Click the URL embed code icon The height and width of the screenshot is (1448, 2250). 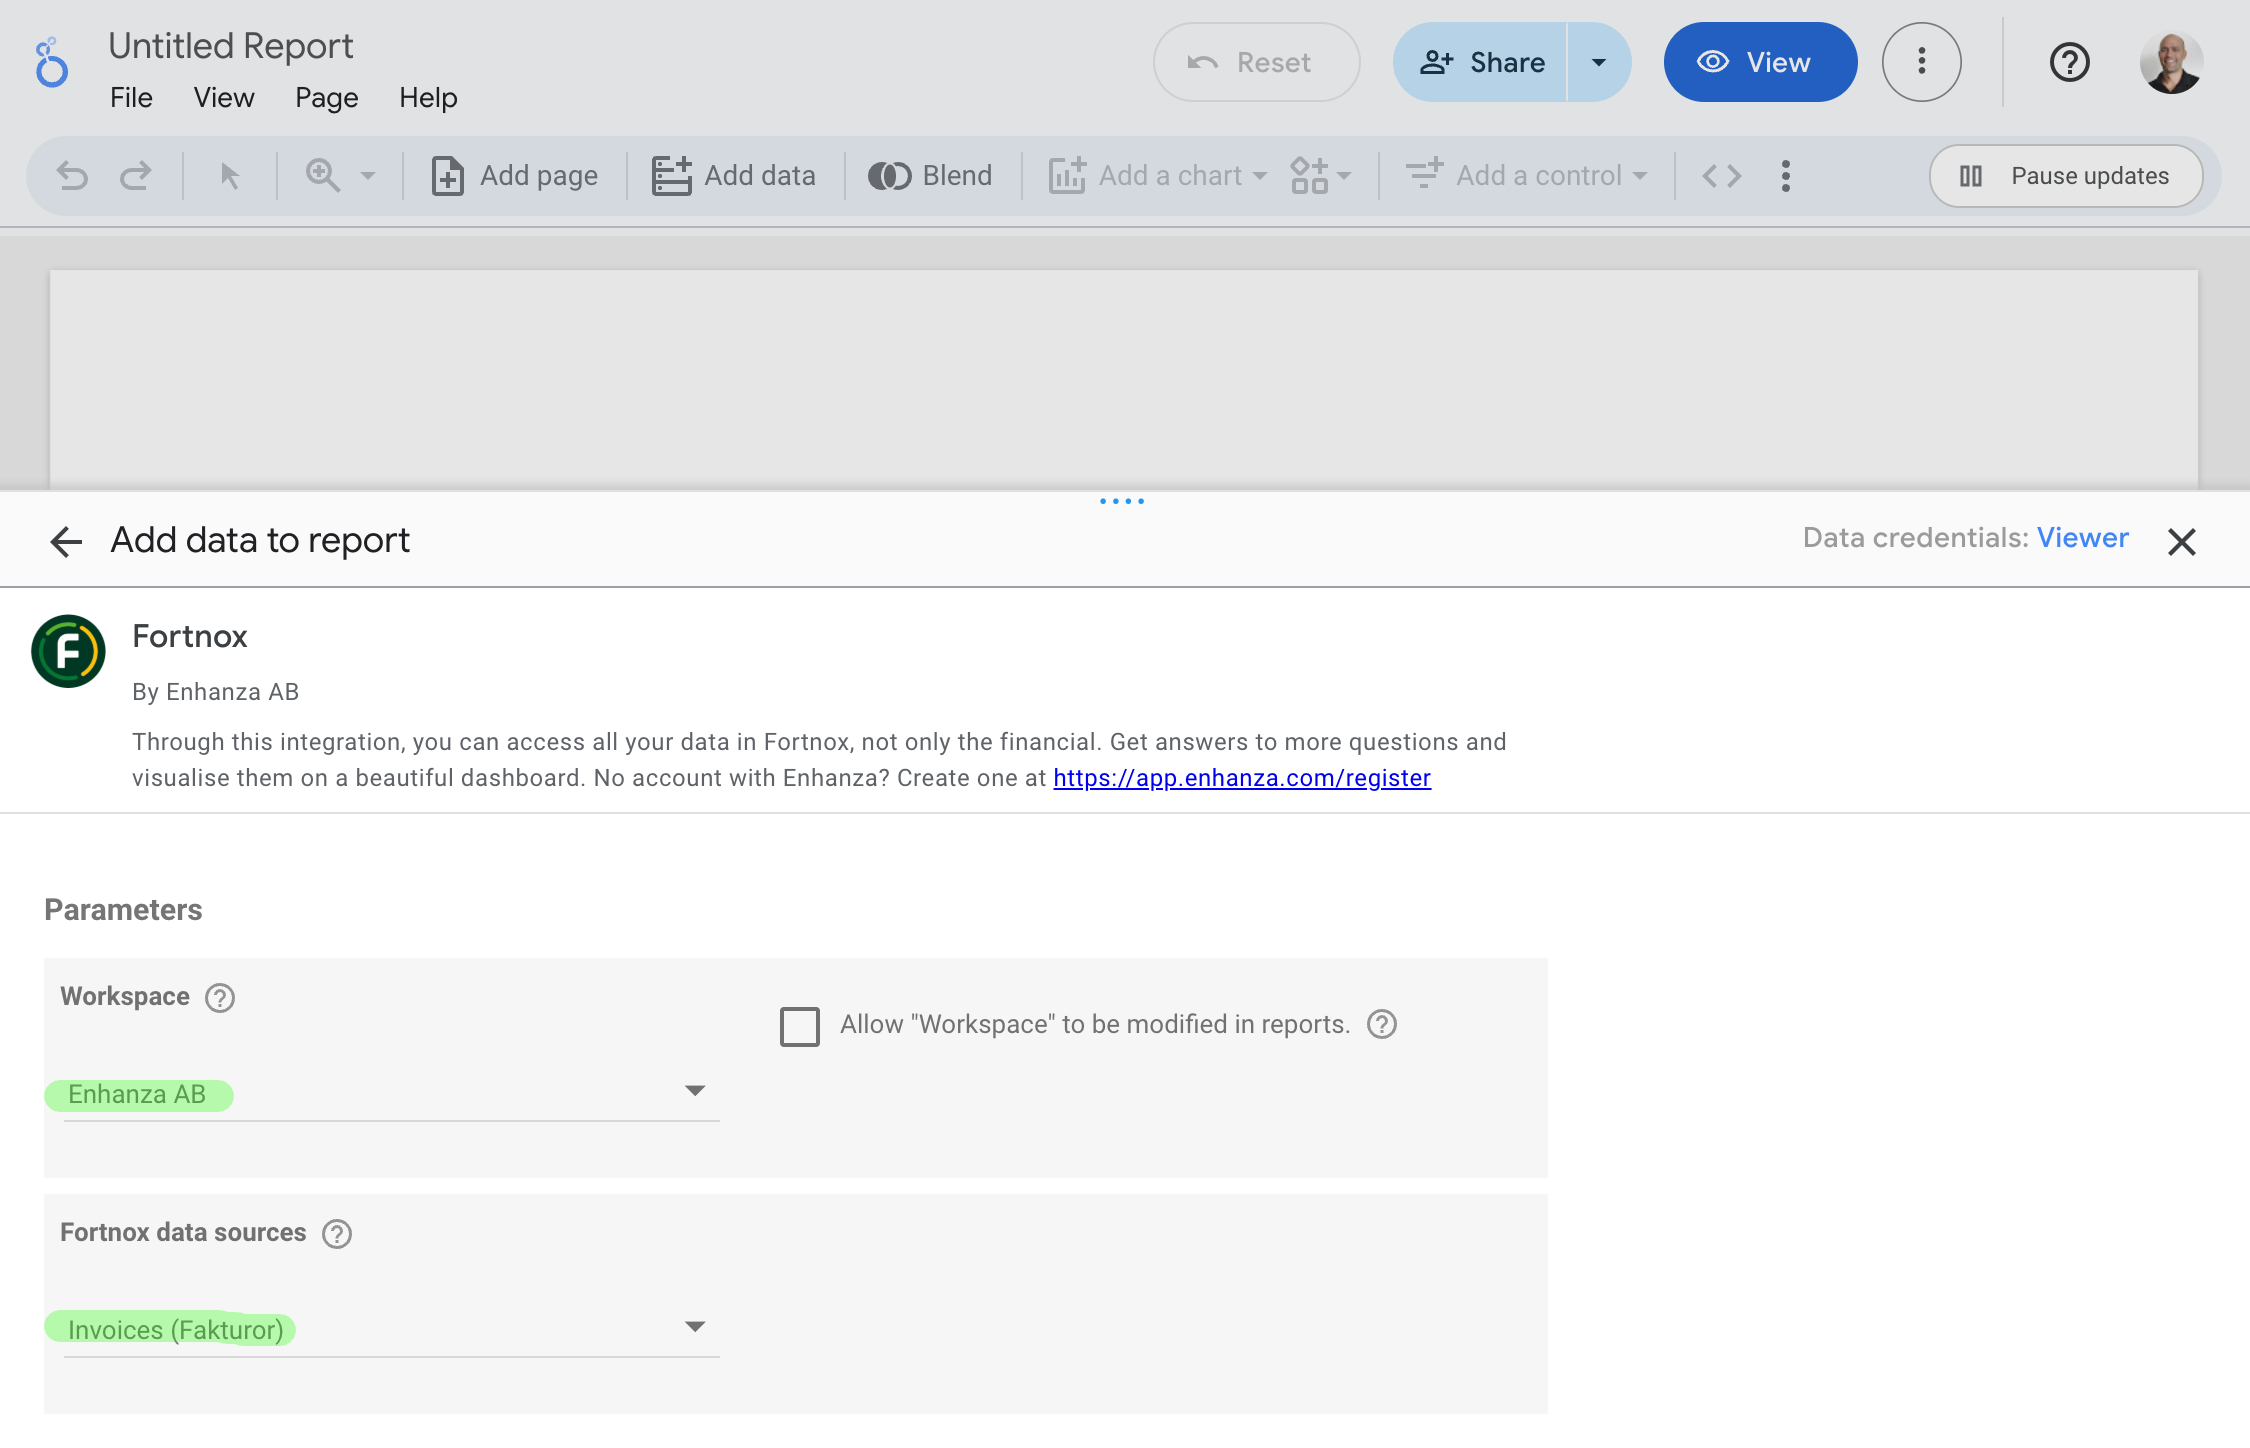click(1721, 176)
